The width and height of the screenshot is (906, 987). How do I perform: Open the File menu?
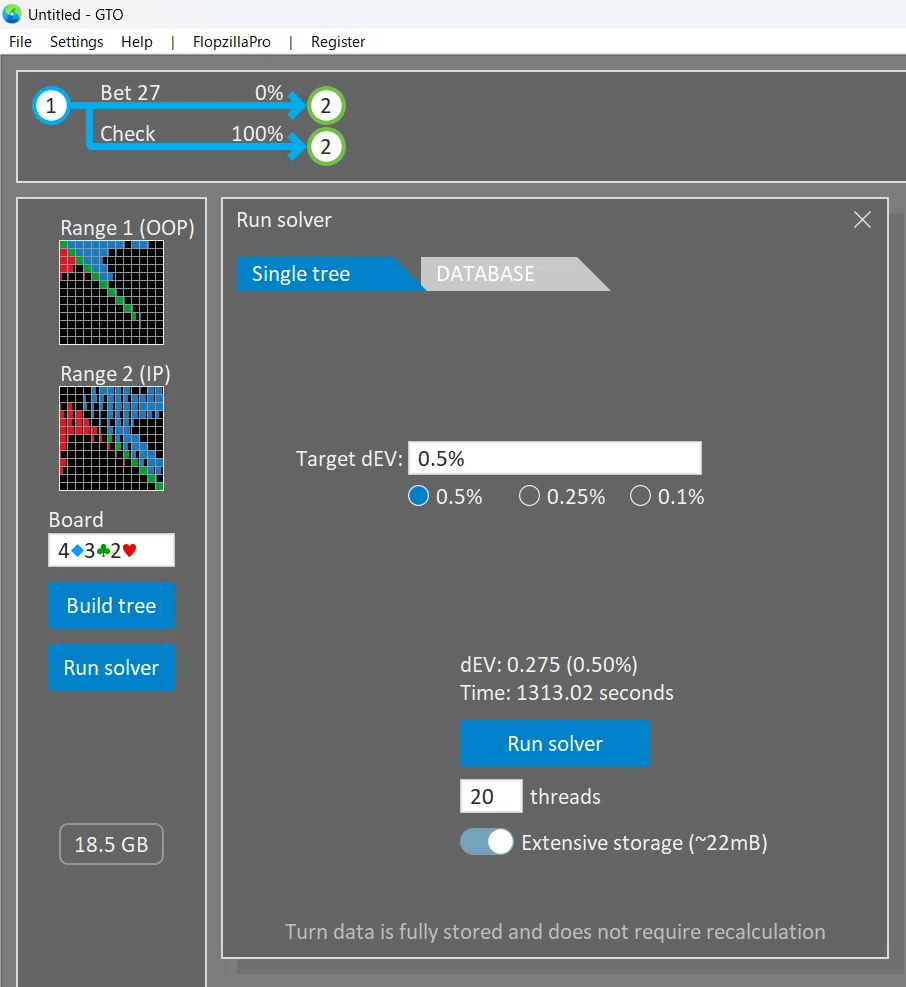point(20,42)
